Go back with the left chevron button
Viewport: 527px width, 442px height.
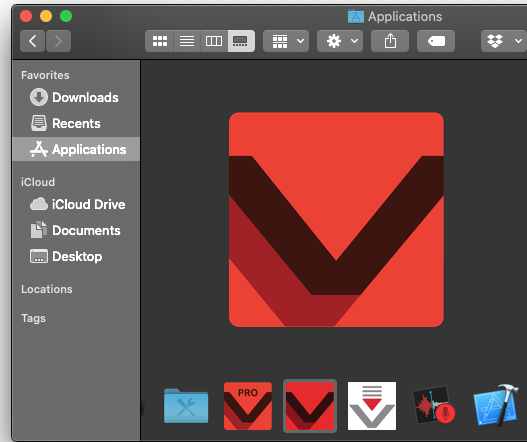pos(32,41)
